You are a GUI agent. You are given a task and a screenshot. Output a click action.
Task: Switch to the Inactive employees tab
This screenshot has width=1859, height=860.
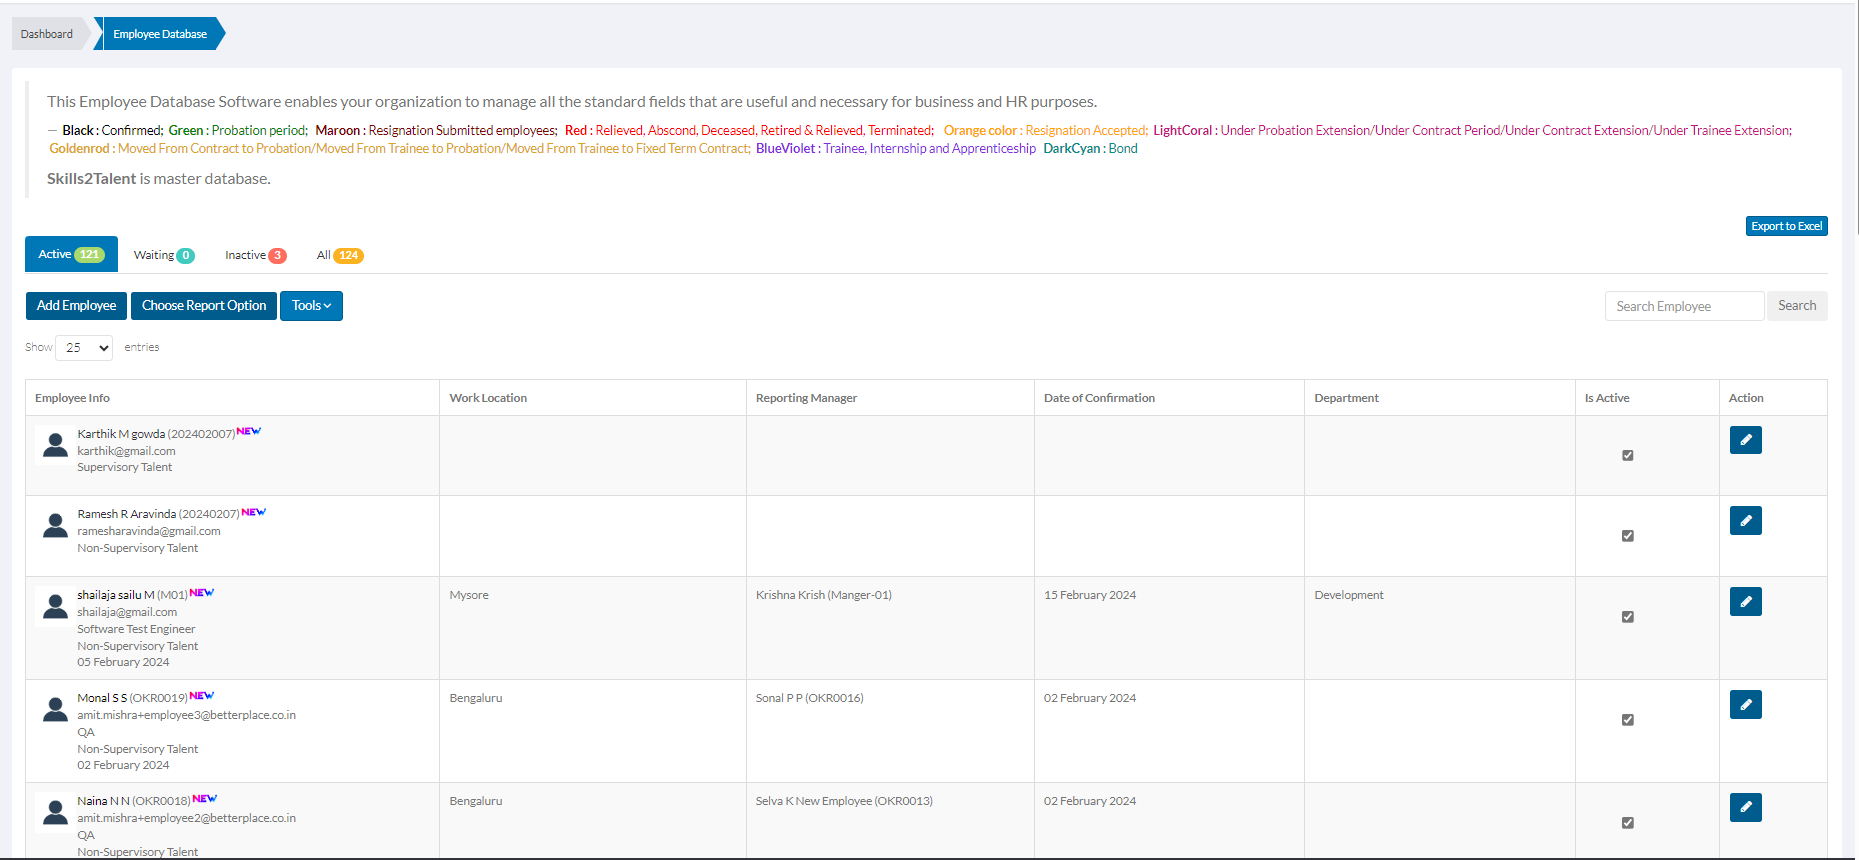click(255, 255)
